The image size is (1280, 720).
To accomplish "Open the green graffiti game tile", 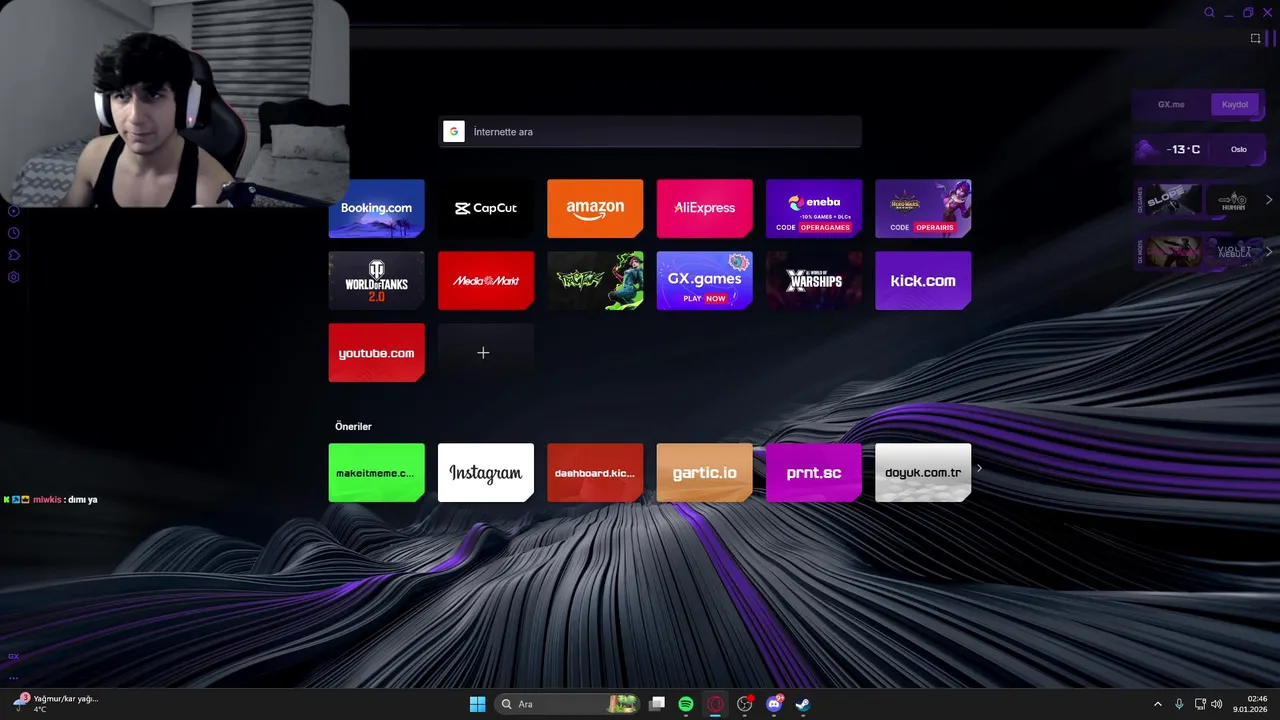I will pyautogui.click(x=595, y=280).
